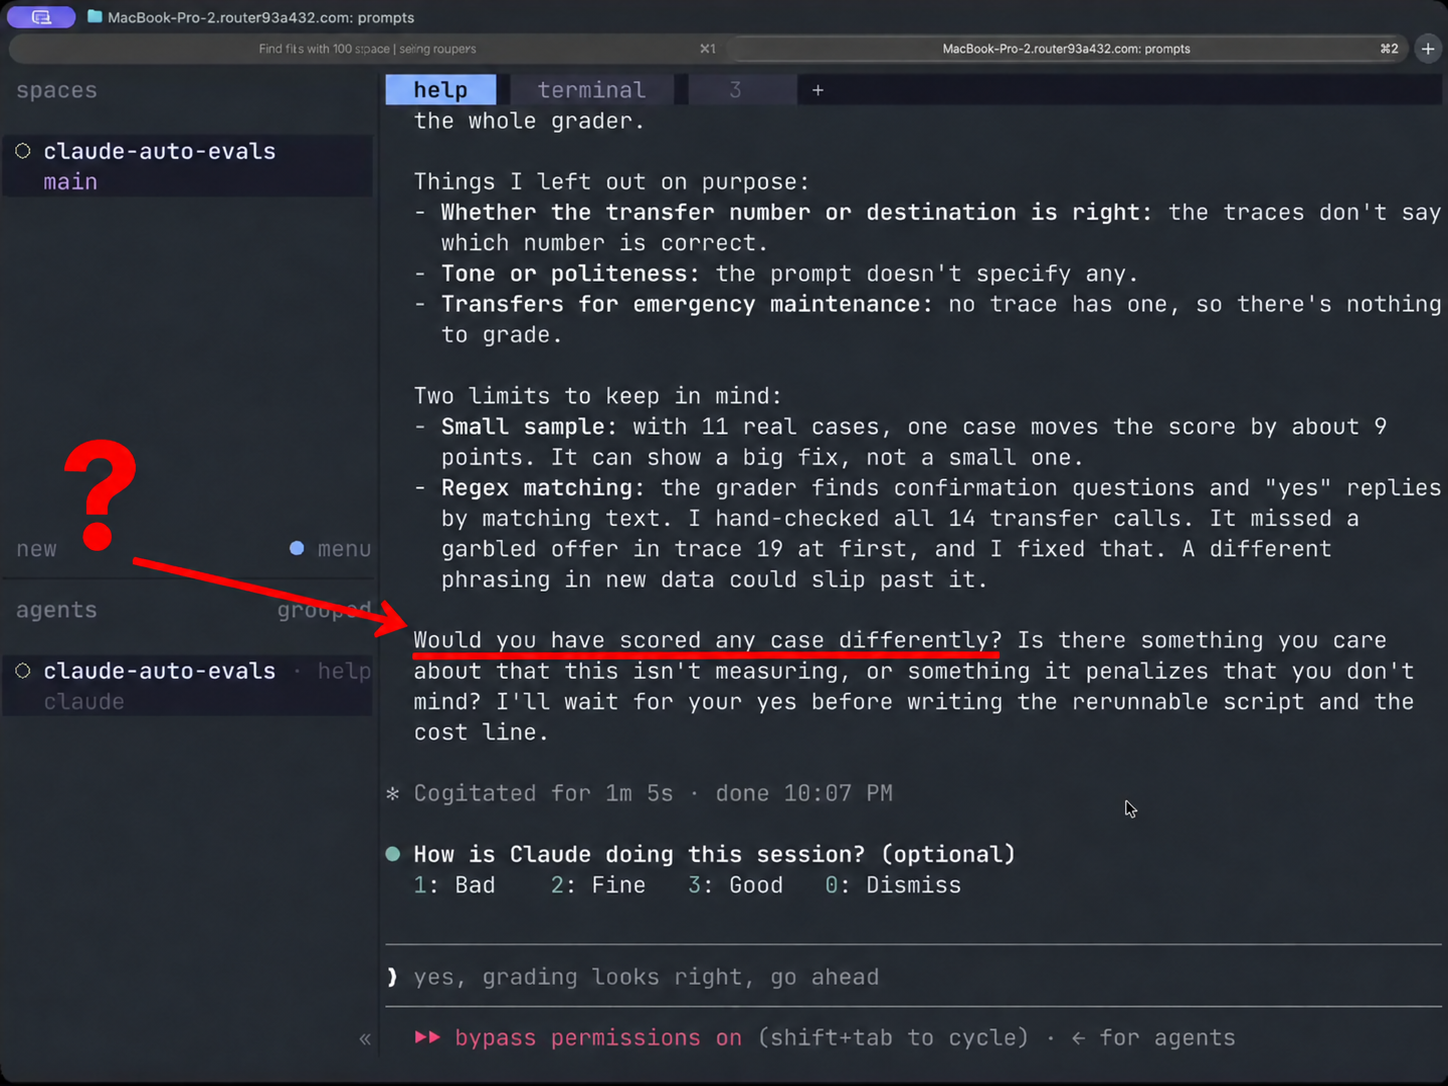Screen dimensions: 1448x1086
Task: Click the circle icon beside claude-auto-evals under agents
Action: (23, 671)
